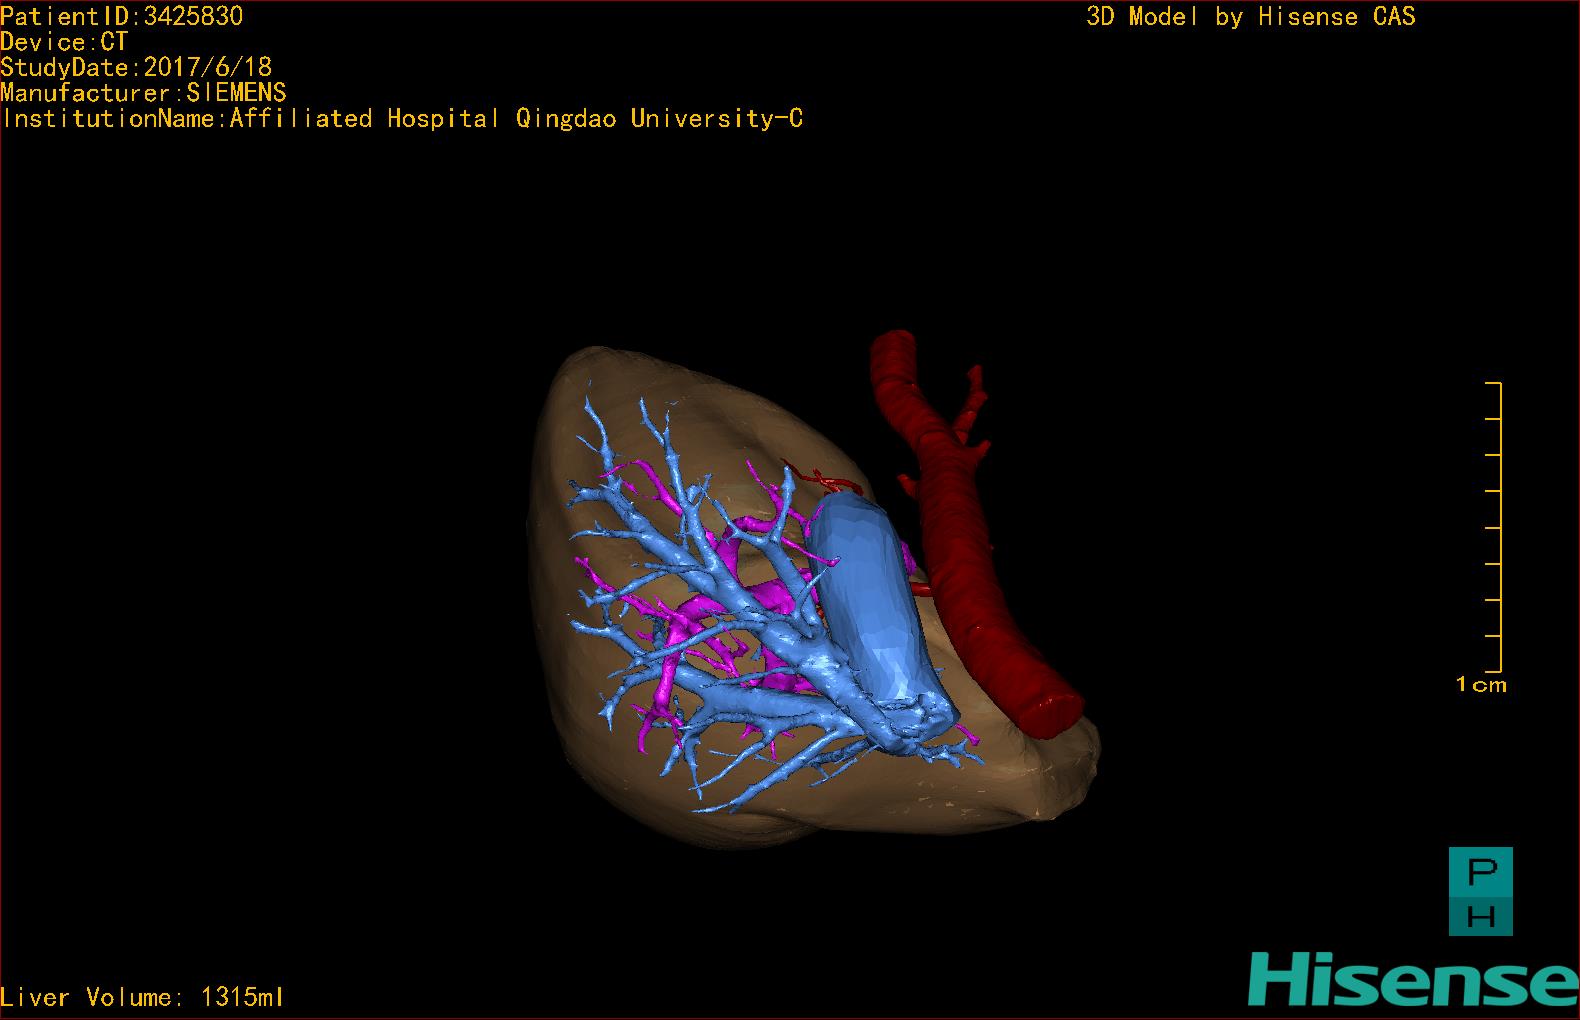Click the Device:CT label
The width and height of the screenshot is (1580, 1020).
[64, 42]
